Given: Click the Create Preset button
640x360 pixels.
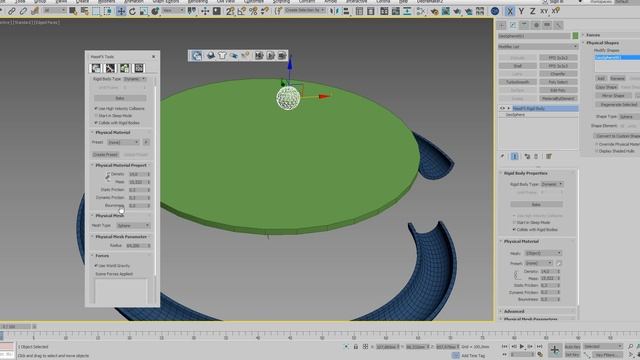Looking at the screenshot, I should tap(105, 155).
